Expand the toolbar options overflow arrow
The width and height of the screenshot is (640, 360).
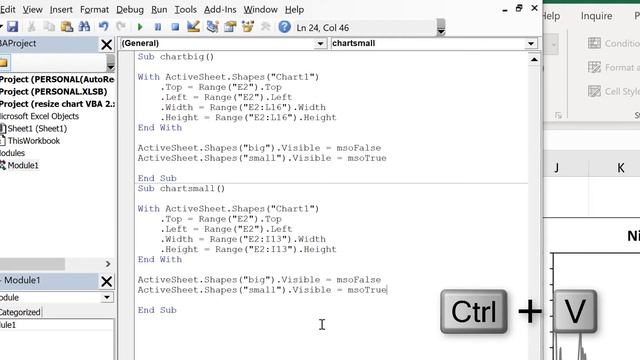441,28
